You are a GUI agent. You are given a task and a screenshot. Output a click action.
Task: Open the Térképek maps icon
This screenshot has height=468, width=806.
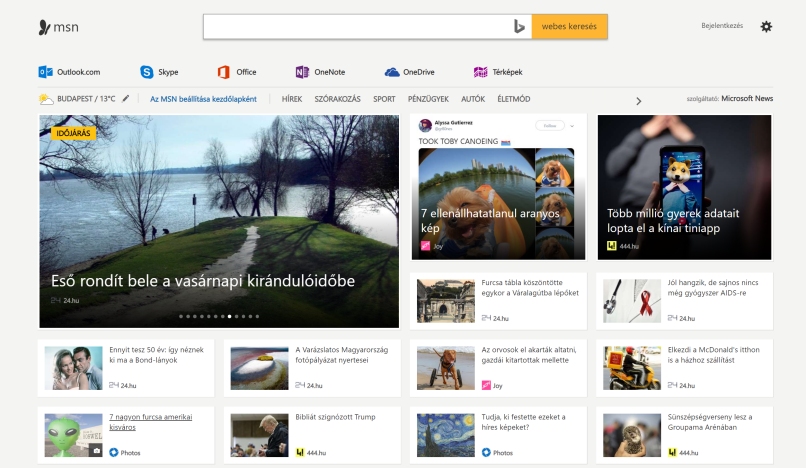pos(480,72)
